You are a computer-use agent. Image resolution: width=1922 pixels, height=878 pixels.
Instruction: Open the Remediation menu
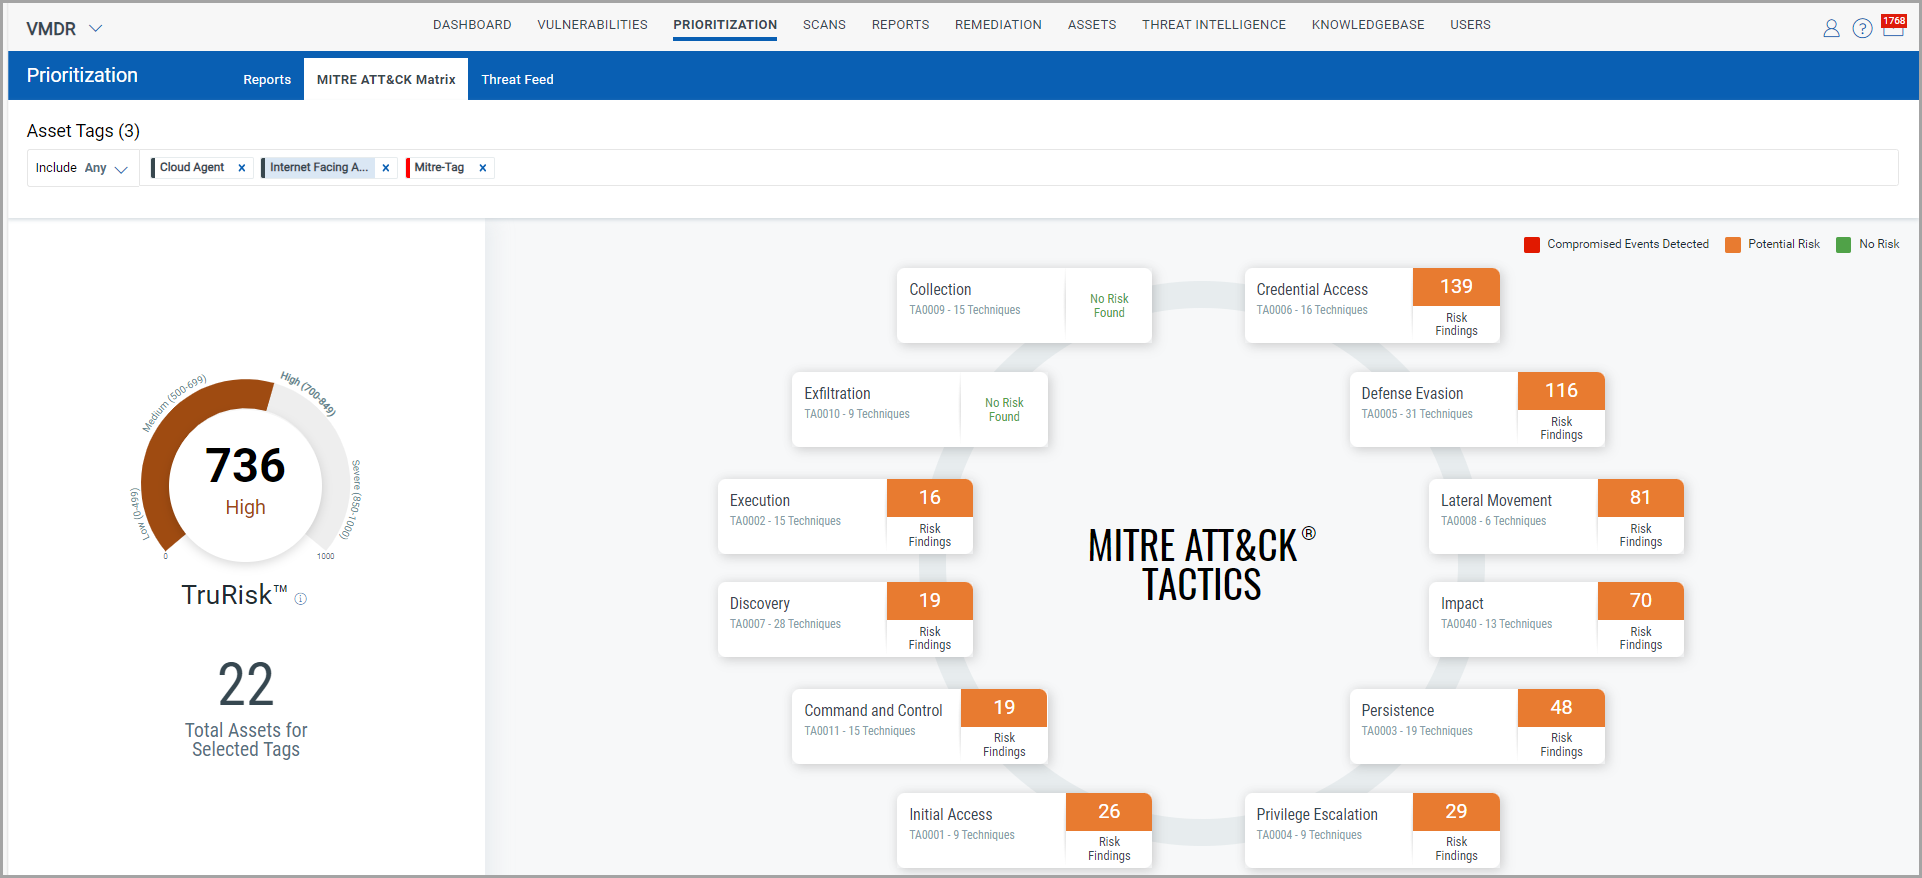(x=998, y=25)
